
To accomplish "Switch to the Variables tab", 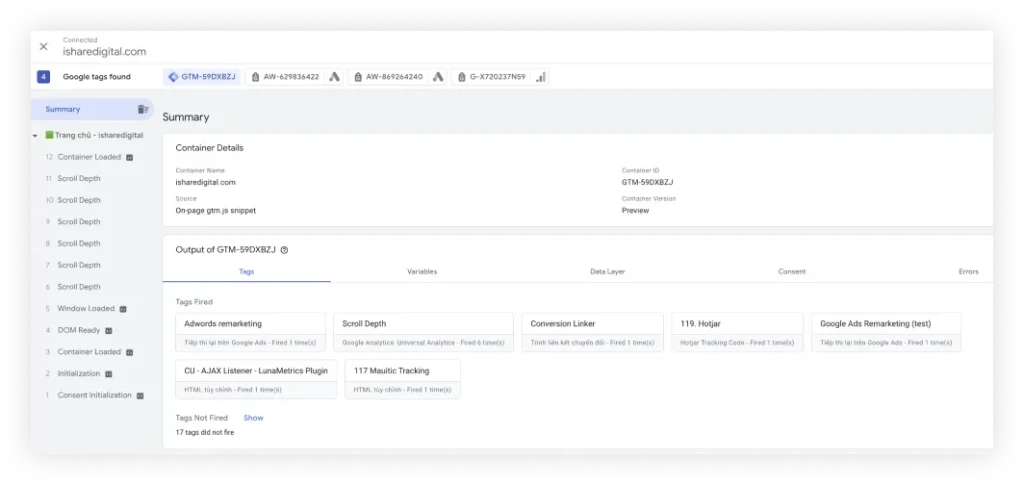I will point(422,272).
